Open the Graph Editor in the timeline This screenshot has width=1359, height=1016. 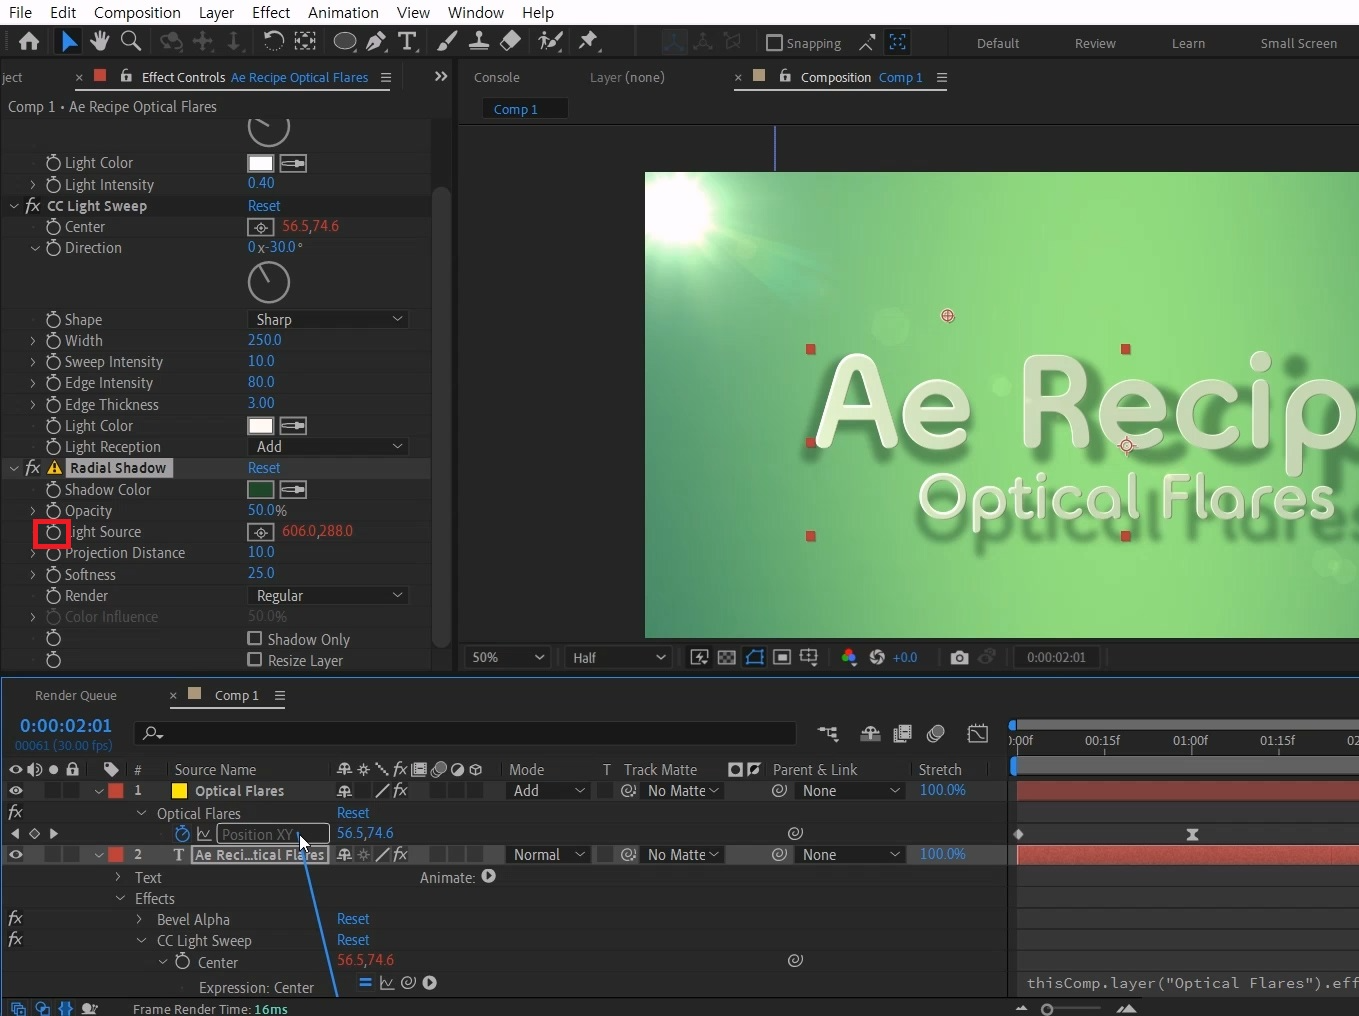[978, 734]
